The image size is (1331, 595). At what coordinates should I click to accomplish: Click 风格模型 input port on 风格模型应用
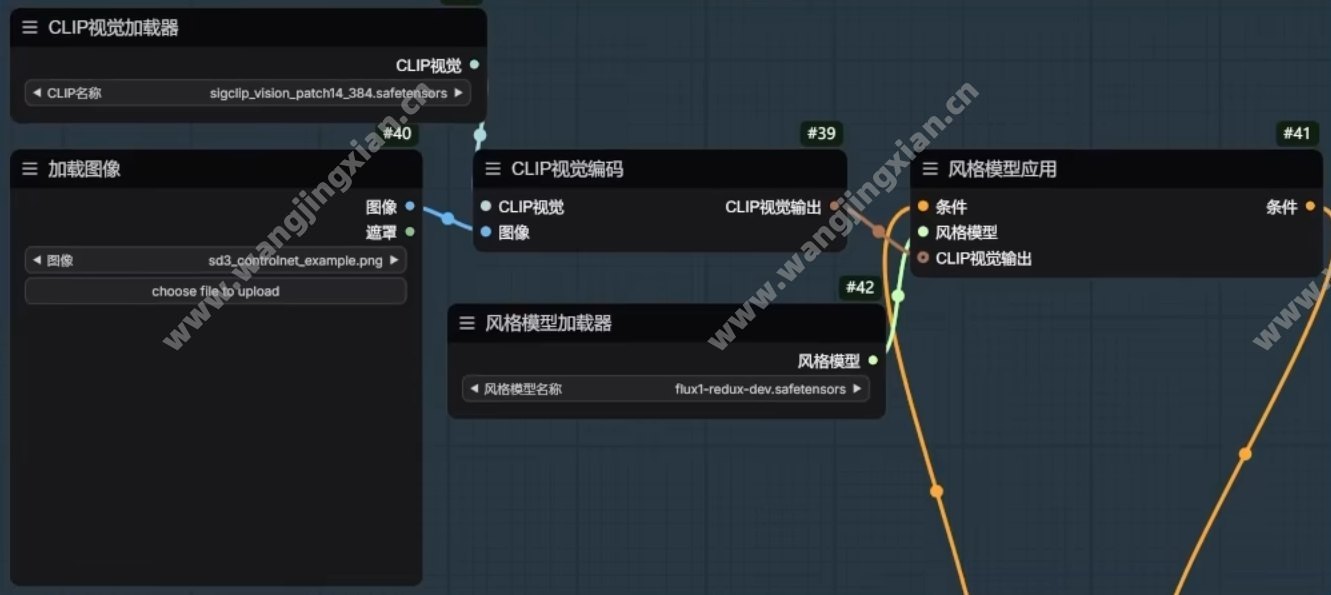click(923, 232)
